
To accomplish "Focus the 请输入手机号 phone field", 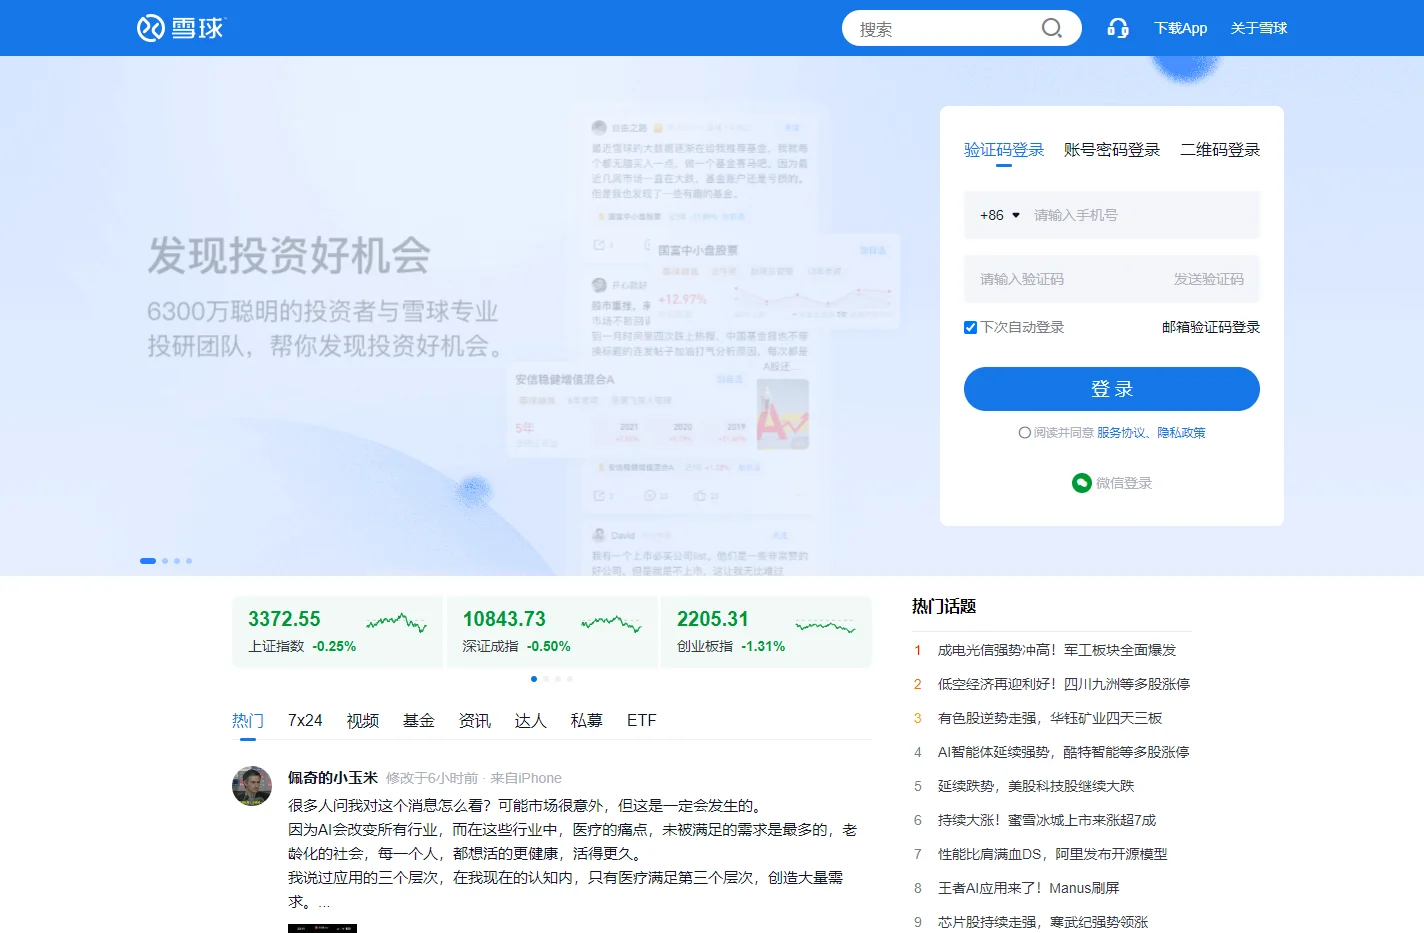I will (1140, 215).
